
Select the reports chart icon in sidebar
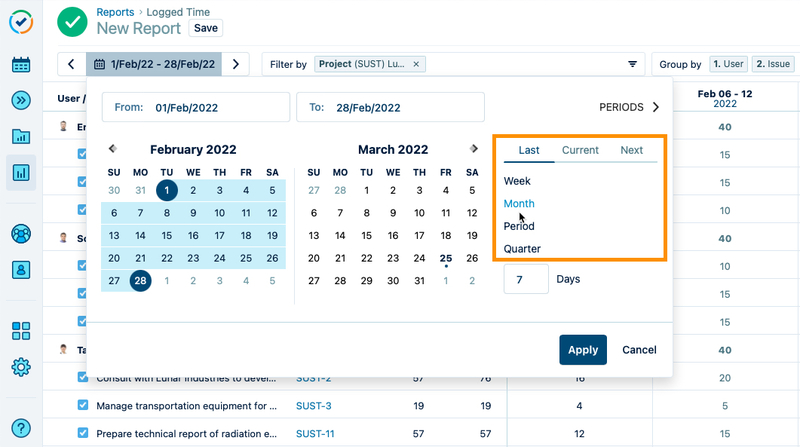tap(21, 172)
